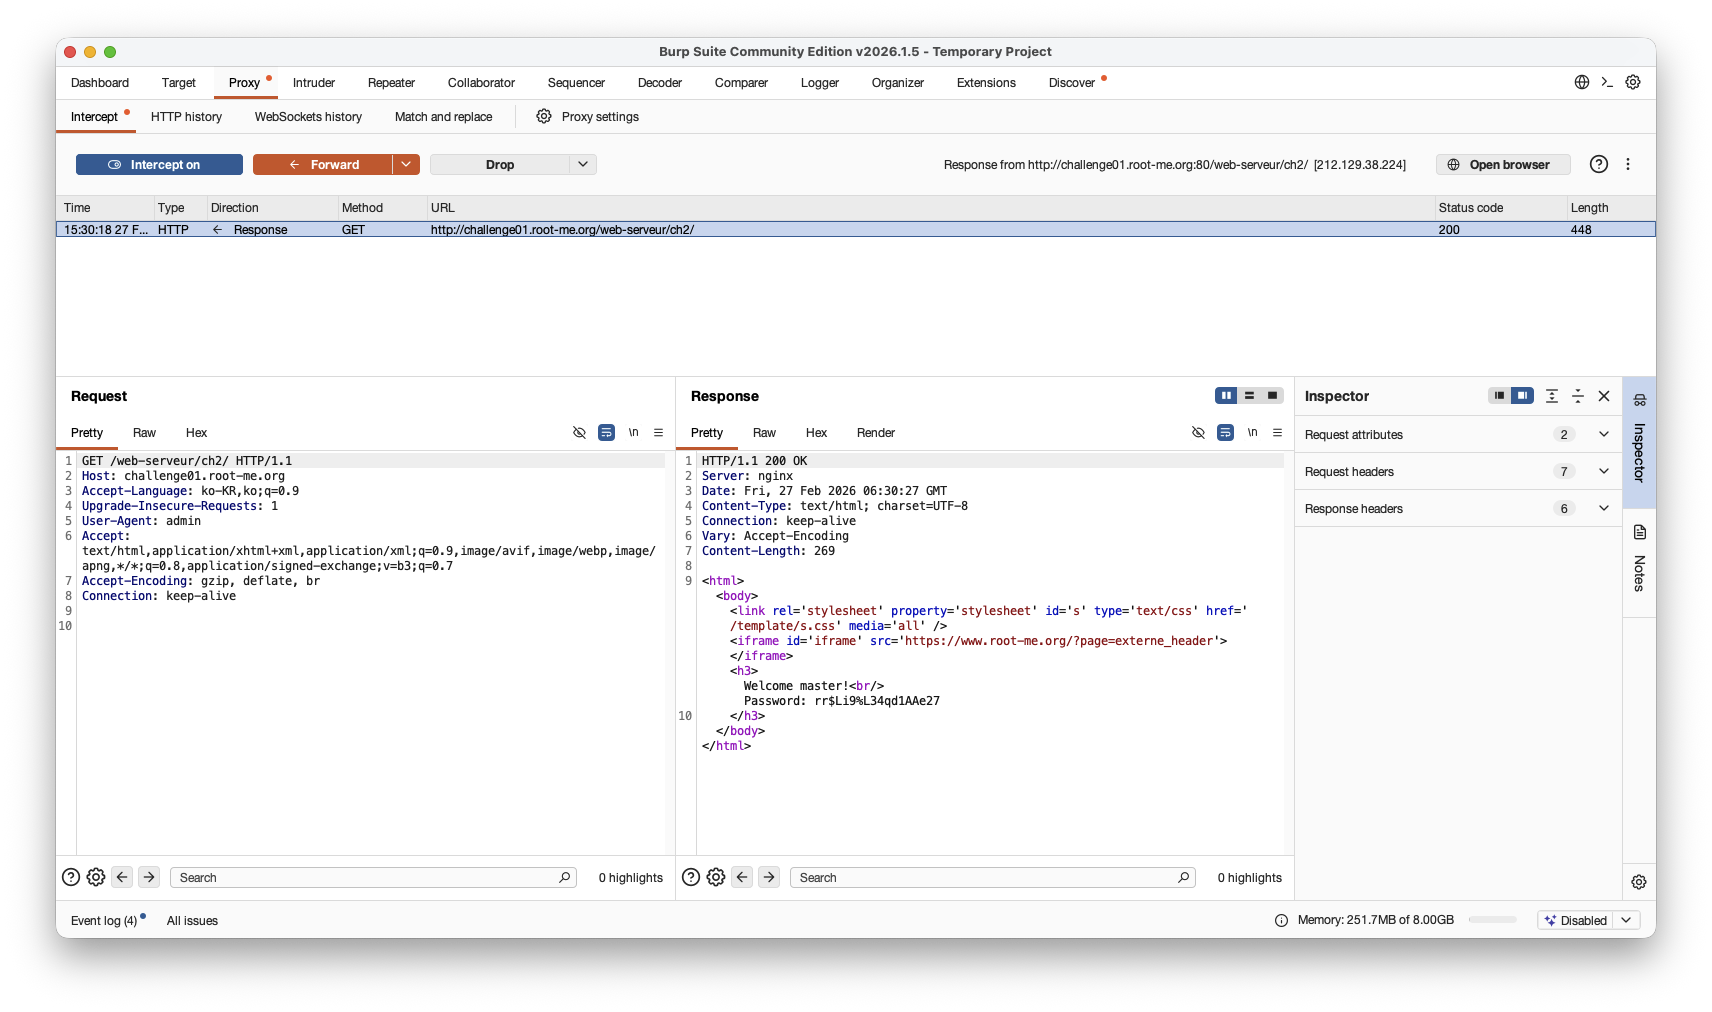This screenshot has width=1712, height=1012.
Task: Open the AI Disabled dropdown arrow
Action: click(x=1626, y=920)
